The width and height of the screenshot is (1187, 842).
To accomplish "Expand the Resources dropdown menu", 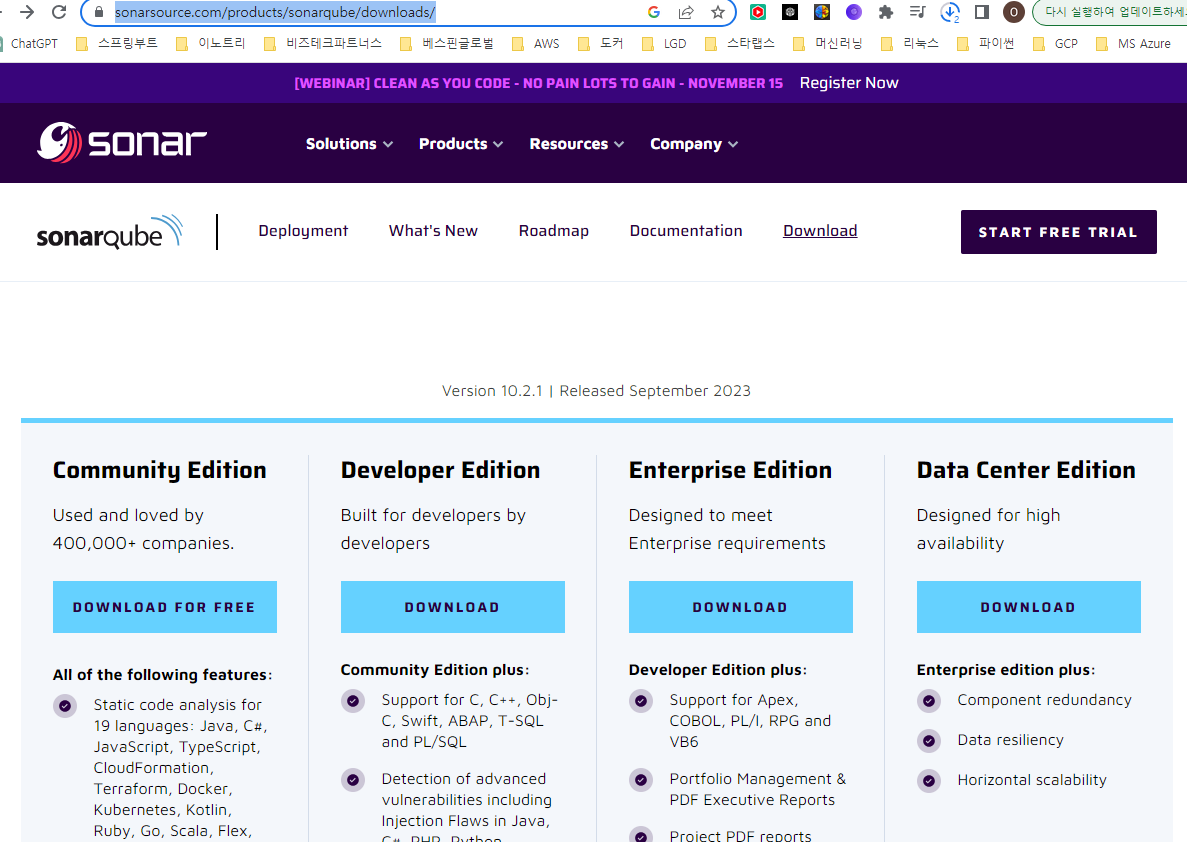I will 576,144.
